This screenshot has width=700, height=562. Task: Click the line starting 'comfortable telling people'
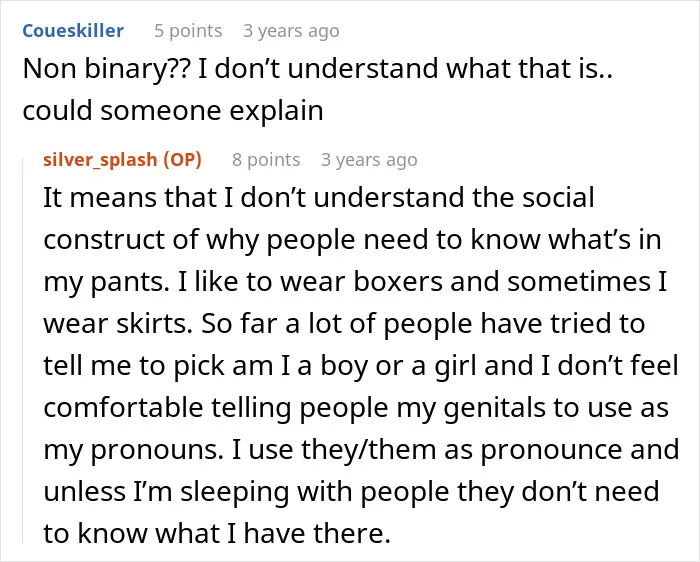point(356,408)
